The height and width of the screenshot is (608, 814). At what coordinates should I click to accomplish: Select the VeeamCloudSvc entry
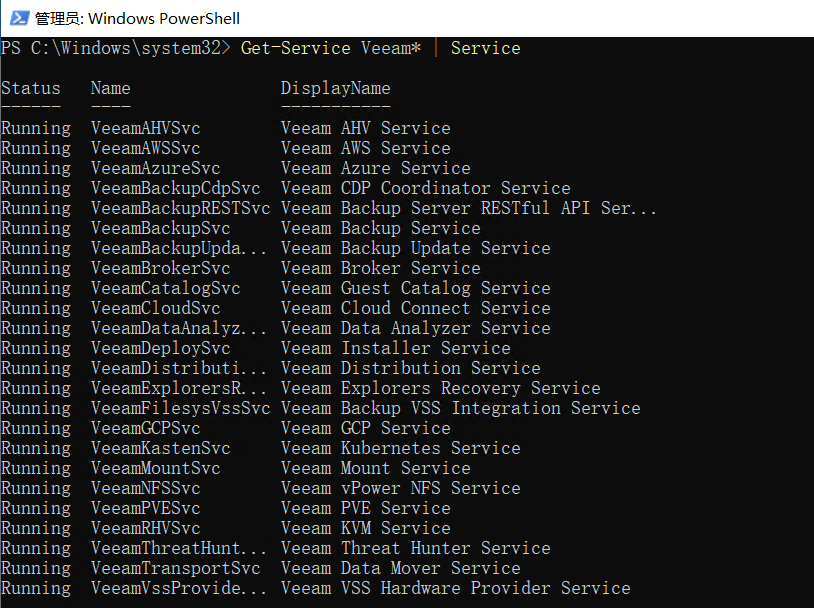155,307
